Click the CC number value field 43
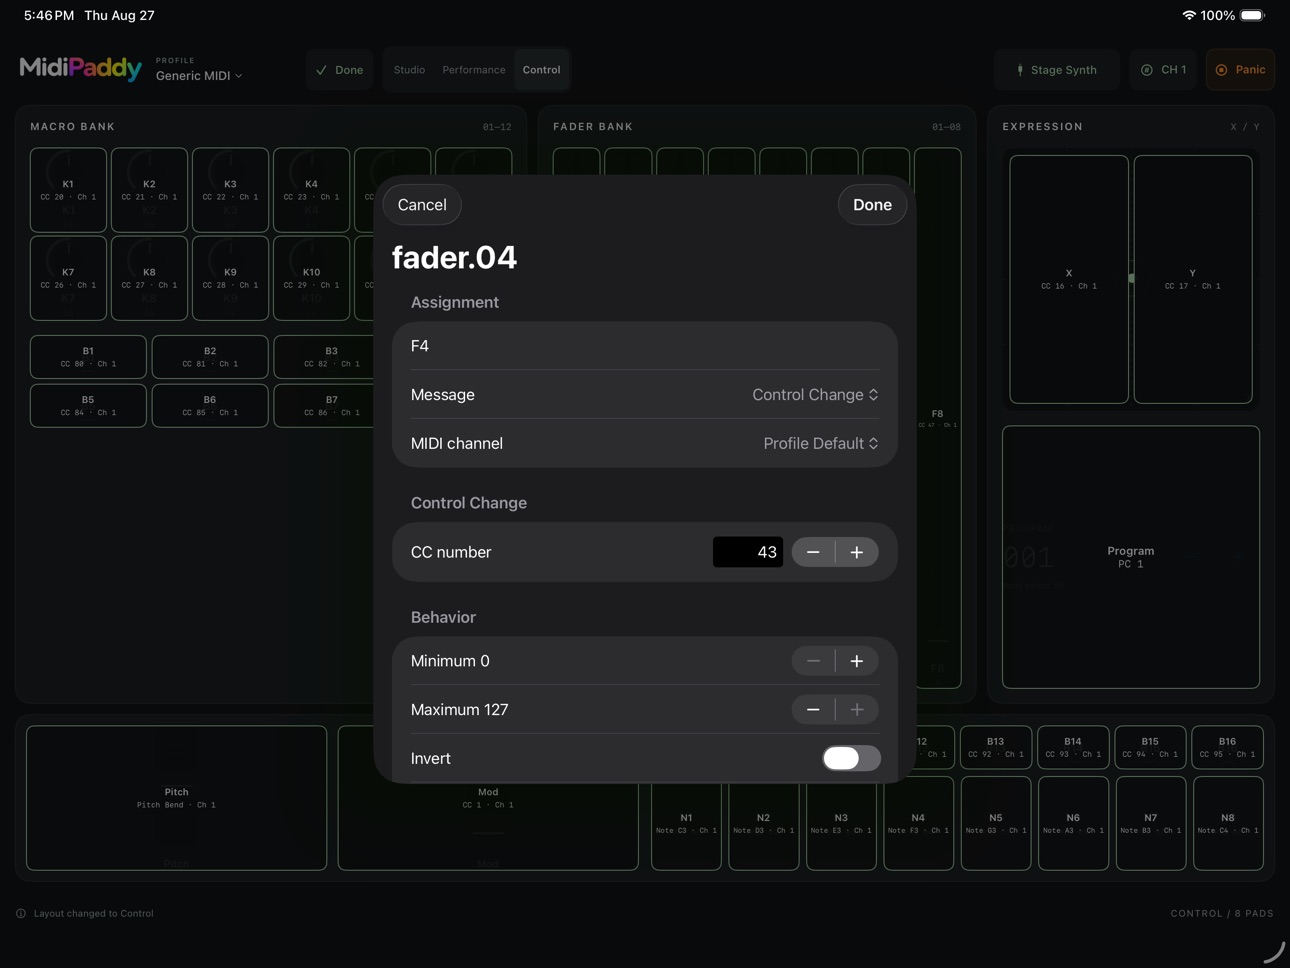This screenshot has width=1290, height=968. [x=748, y=552]
